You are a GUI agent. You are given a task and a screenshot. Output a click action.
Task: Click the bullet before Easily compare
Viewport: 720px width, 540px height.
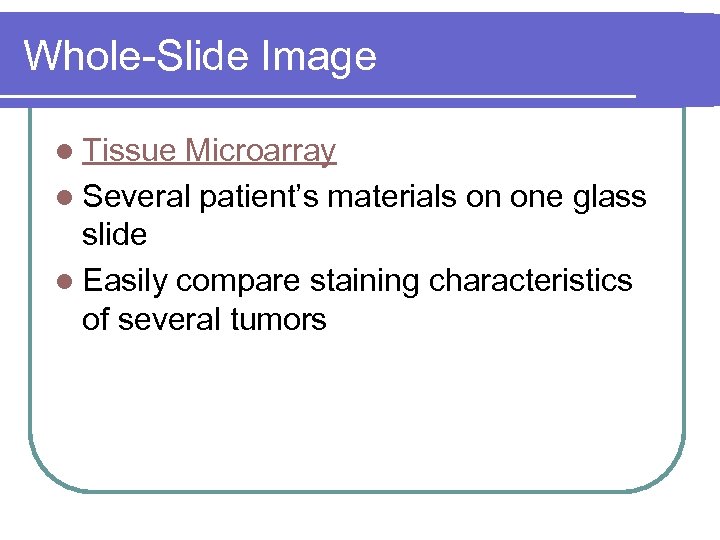[x=65, y=282]
